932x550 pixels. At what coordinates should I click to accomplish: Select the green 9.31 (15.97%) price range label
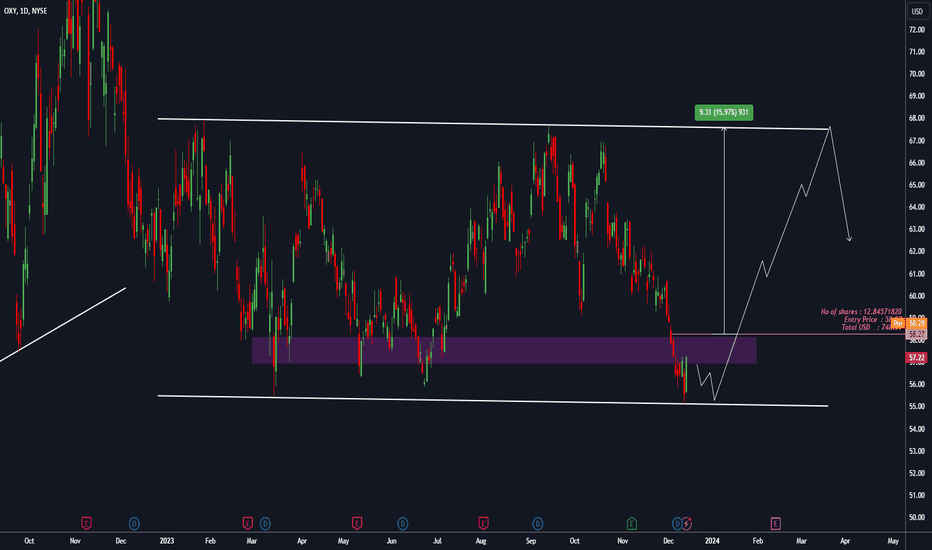click(x=723, y=112)
